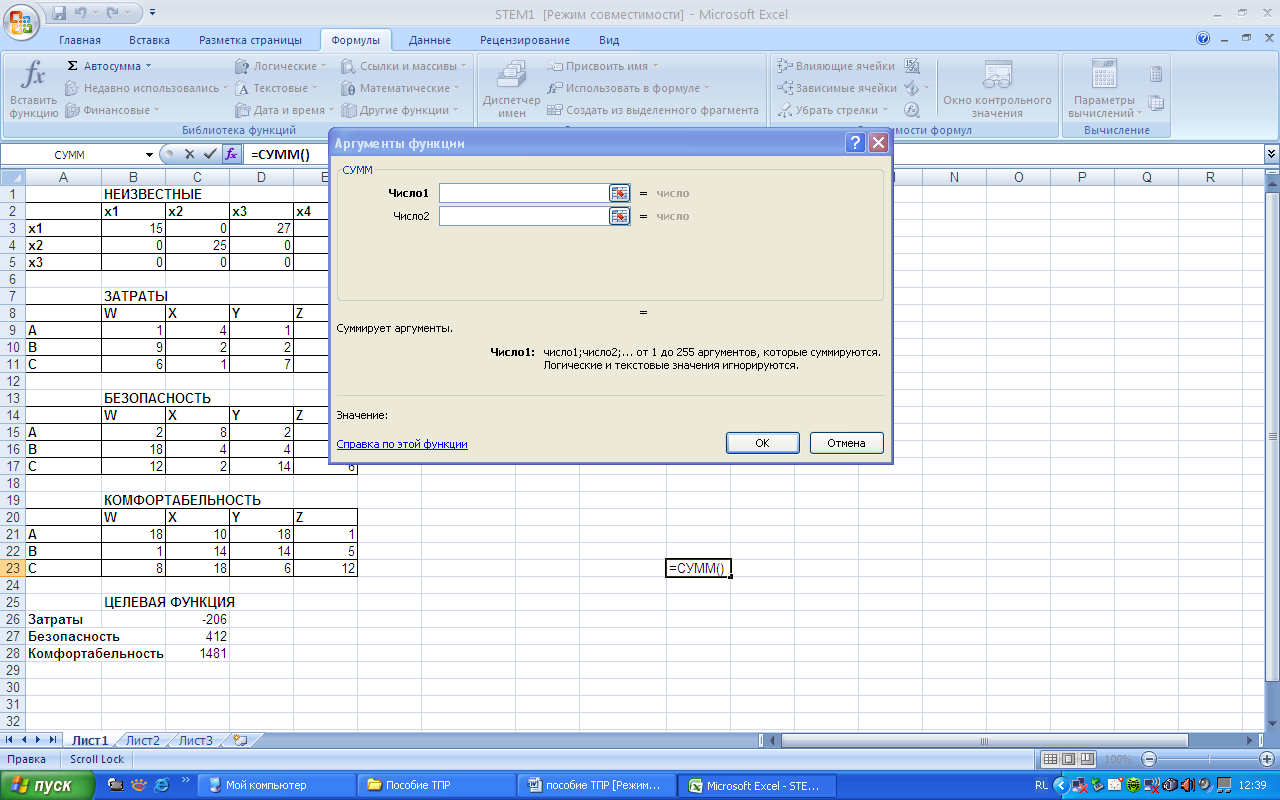Expand the formula bar with right-end arrow
Viewport: 1280px width, 800px height.
coord(1271,154)
